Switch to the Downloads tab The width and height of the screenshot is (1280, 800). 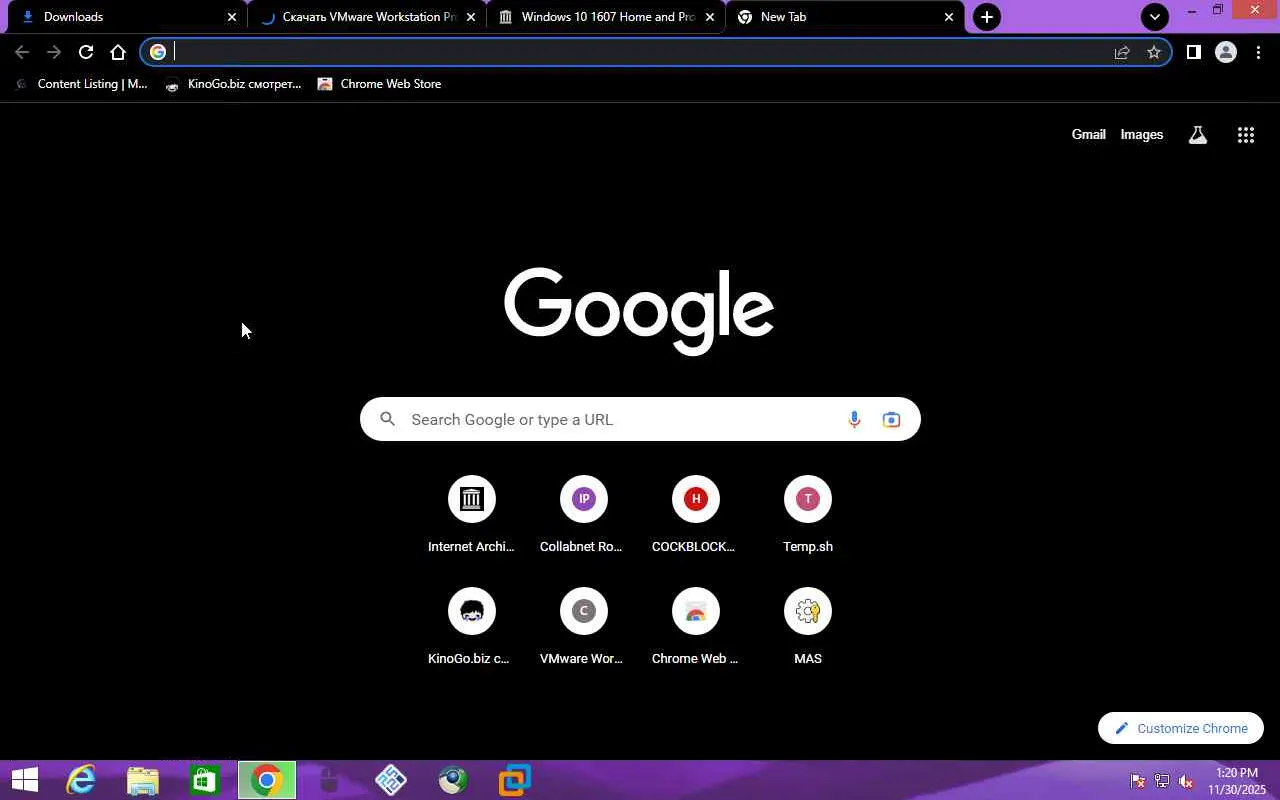[x=125, y=17]
